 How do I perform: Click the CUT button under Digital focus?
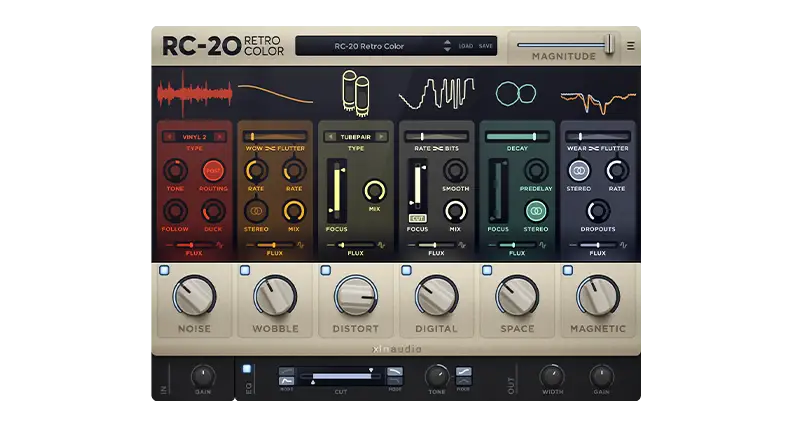pos(417,218)
